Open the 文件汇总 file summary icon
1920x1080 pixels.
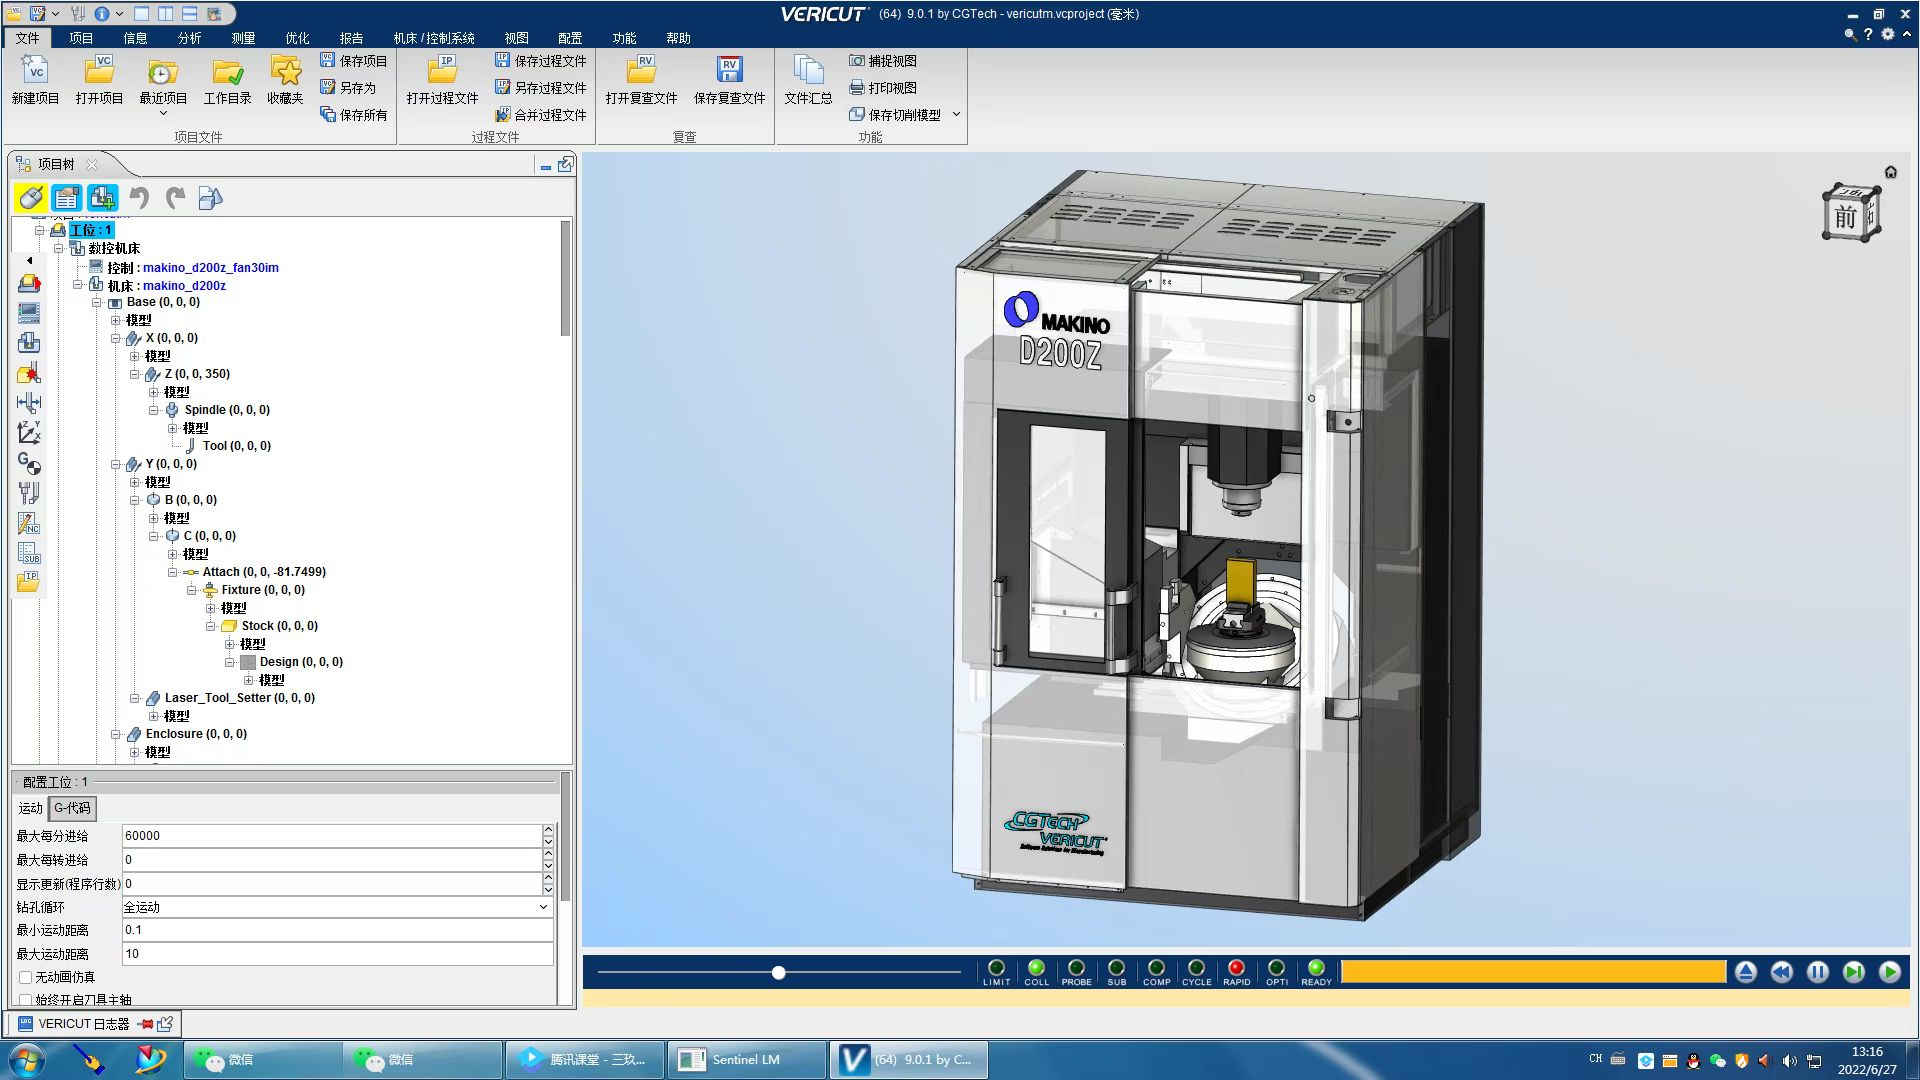point(807,72)
